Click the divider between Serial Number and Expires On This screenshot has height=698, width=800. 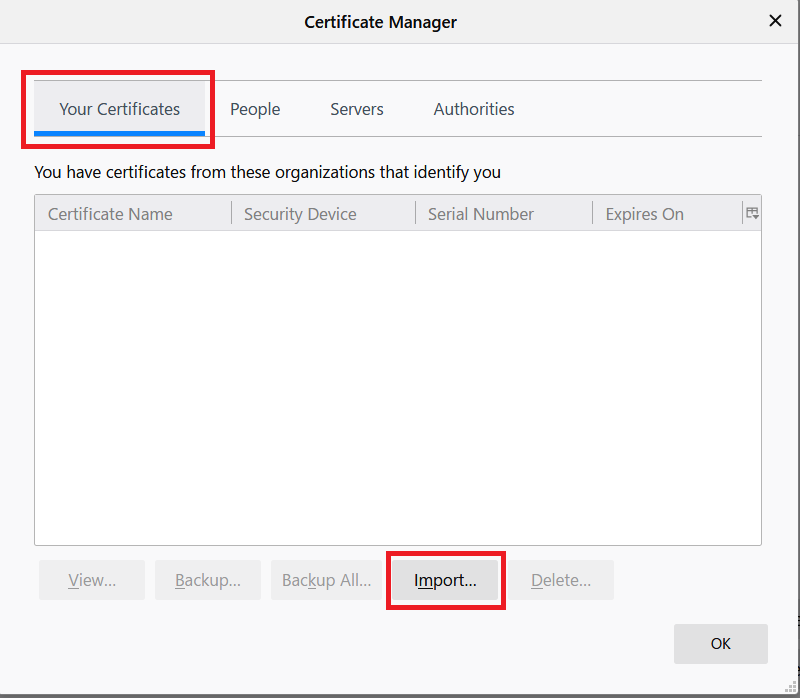[593, 213]
